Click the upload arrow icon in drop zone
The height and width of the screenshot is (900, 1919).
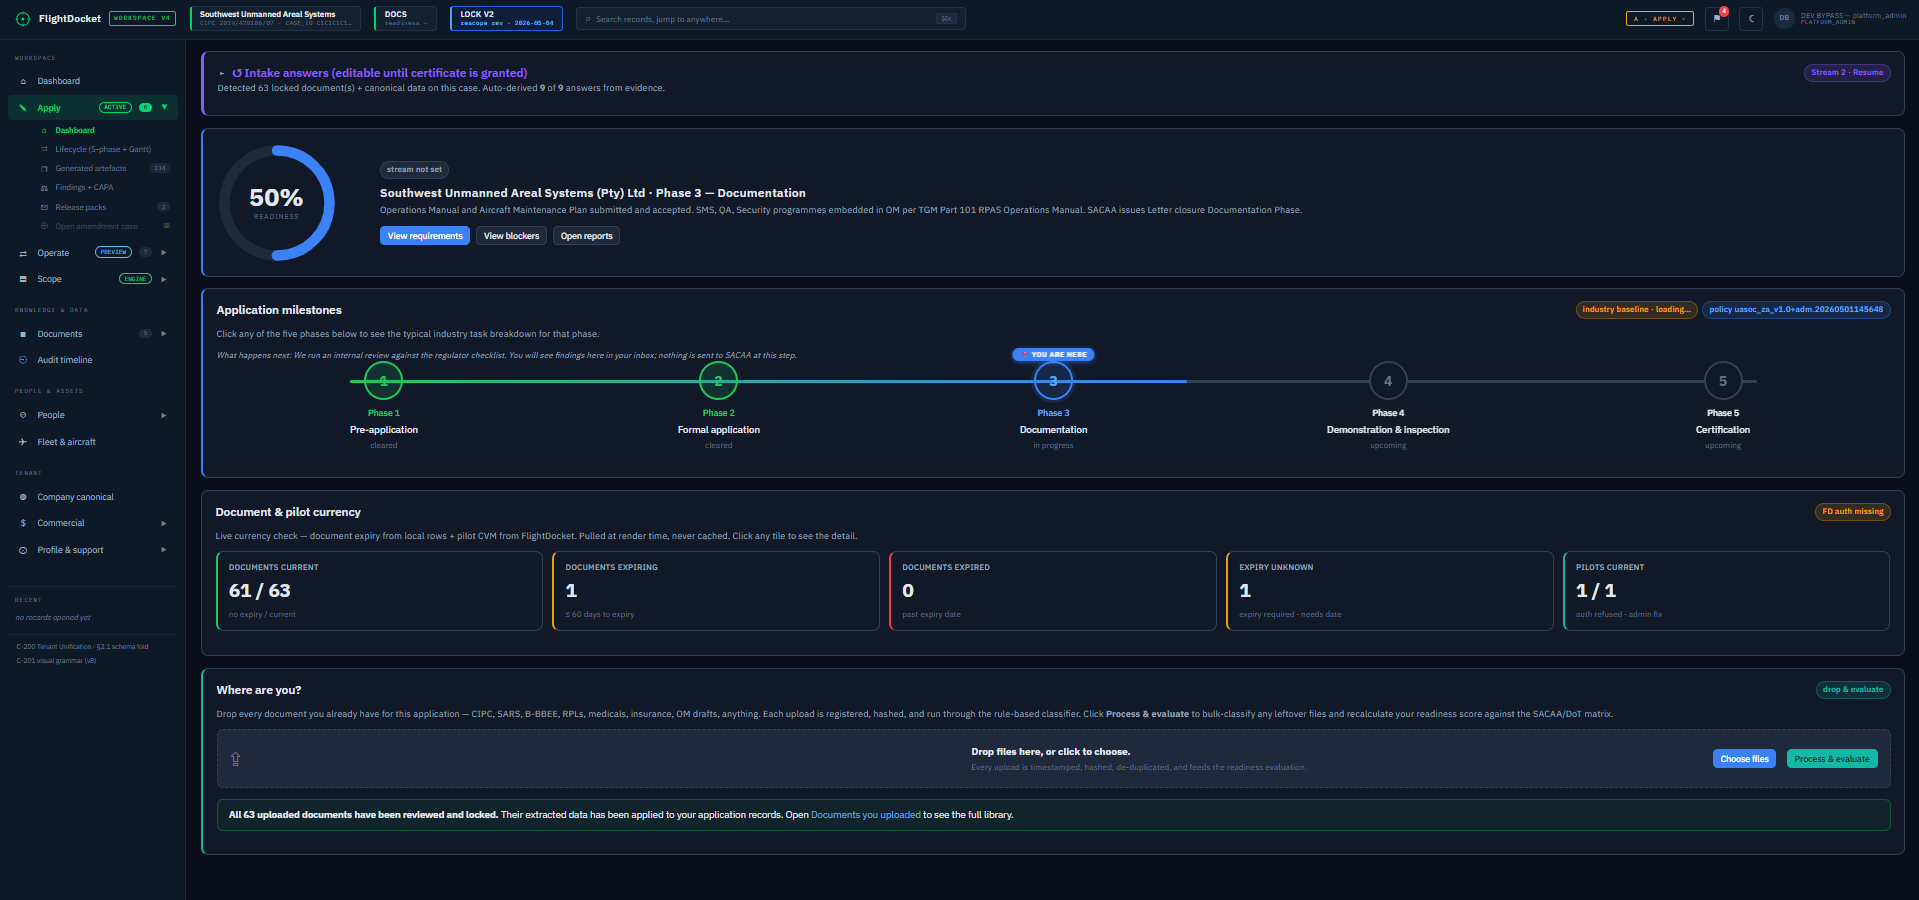pos(236,759)
